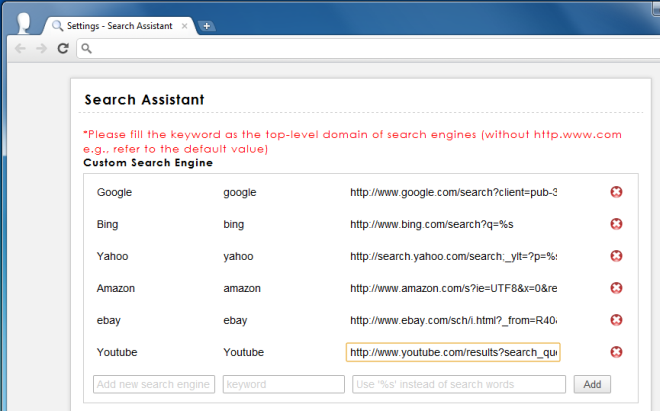Viewport: 660px width, 411px height.
Task: Click the Custom Search Engine heading
Action: 148,163
